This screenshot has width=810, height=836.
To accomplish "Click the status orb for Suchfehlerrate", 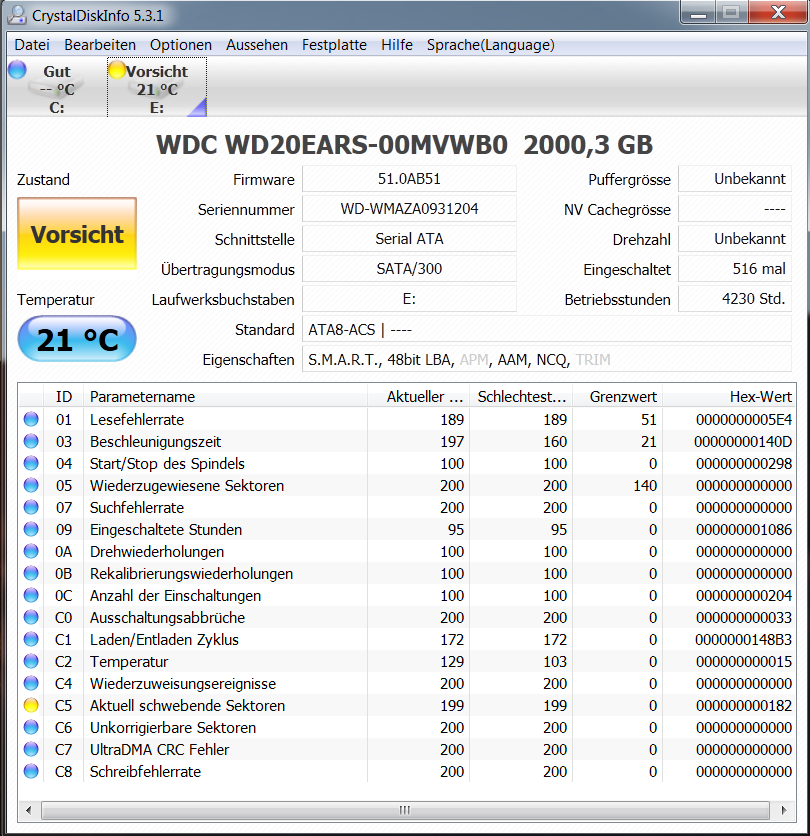I will [31, 507].
